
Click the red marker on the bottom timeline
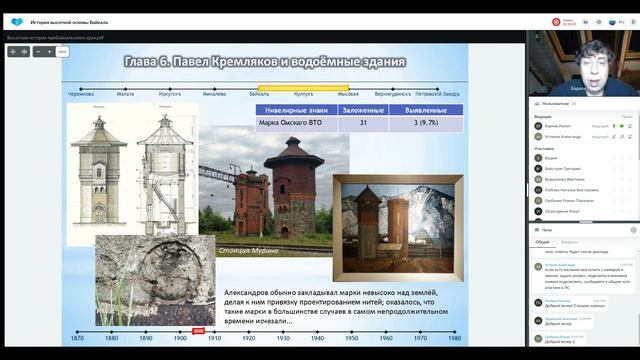(x=198, y=331)
